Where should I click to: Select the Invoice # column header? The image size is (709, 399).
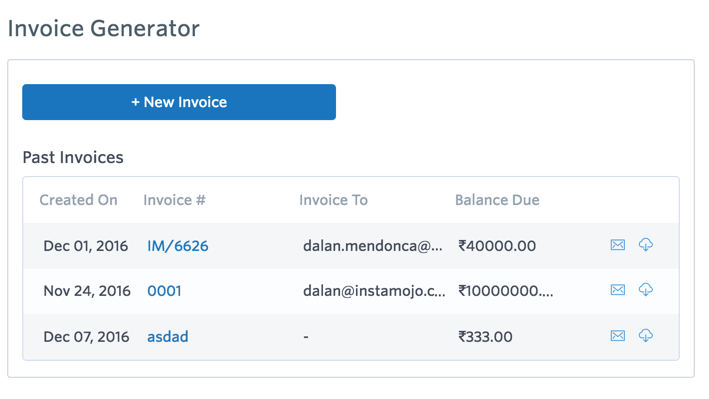[x=175, y=200]
